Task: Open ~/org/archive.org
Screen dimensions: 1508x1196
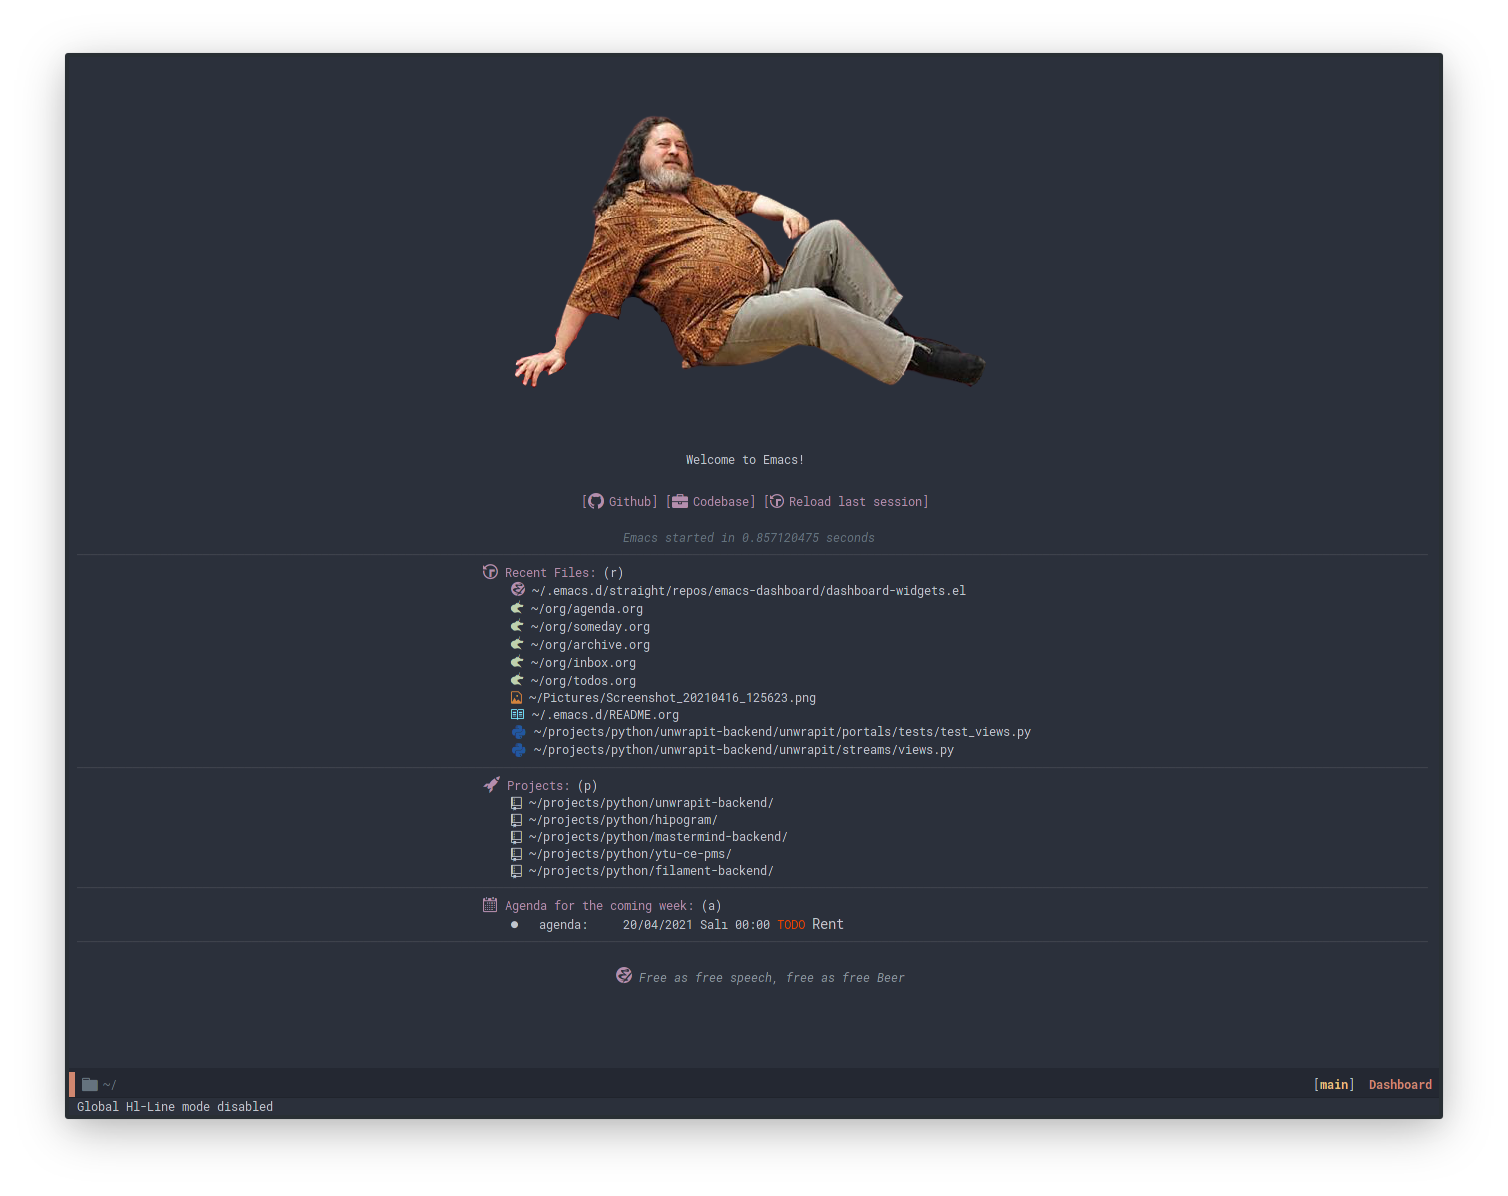Action: (590, 645)
